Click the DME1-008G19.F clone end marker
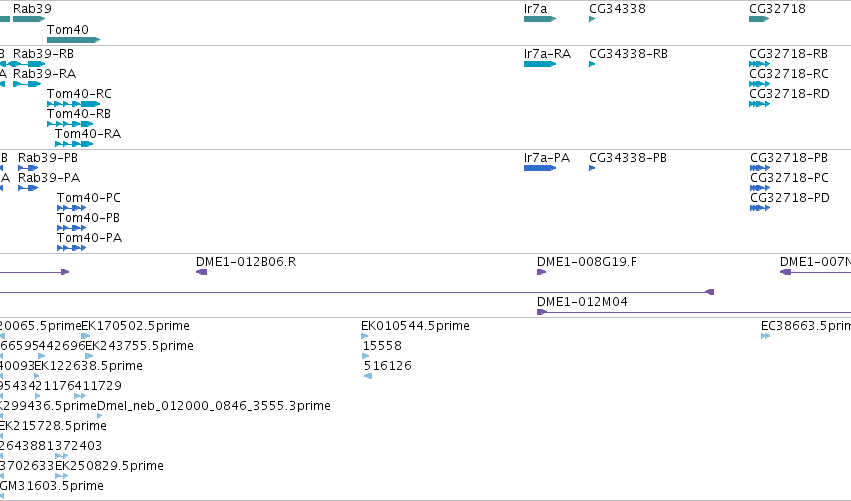851x501 pixels. coord(541,272)
